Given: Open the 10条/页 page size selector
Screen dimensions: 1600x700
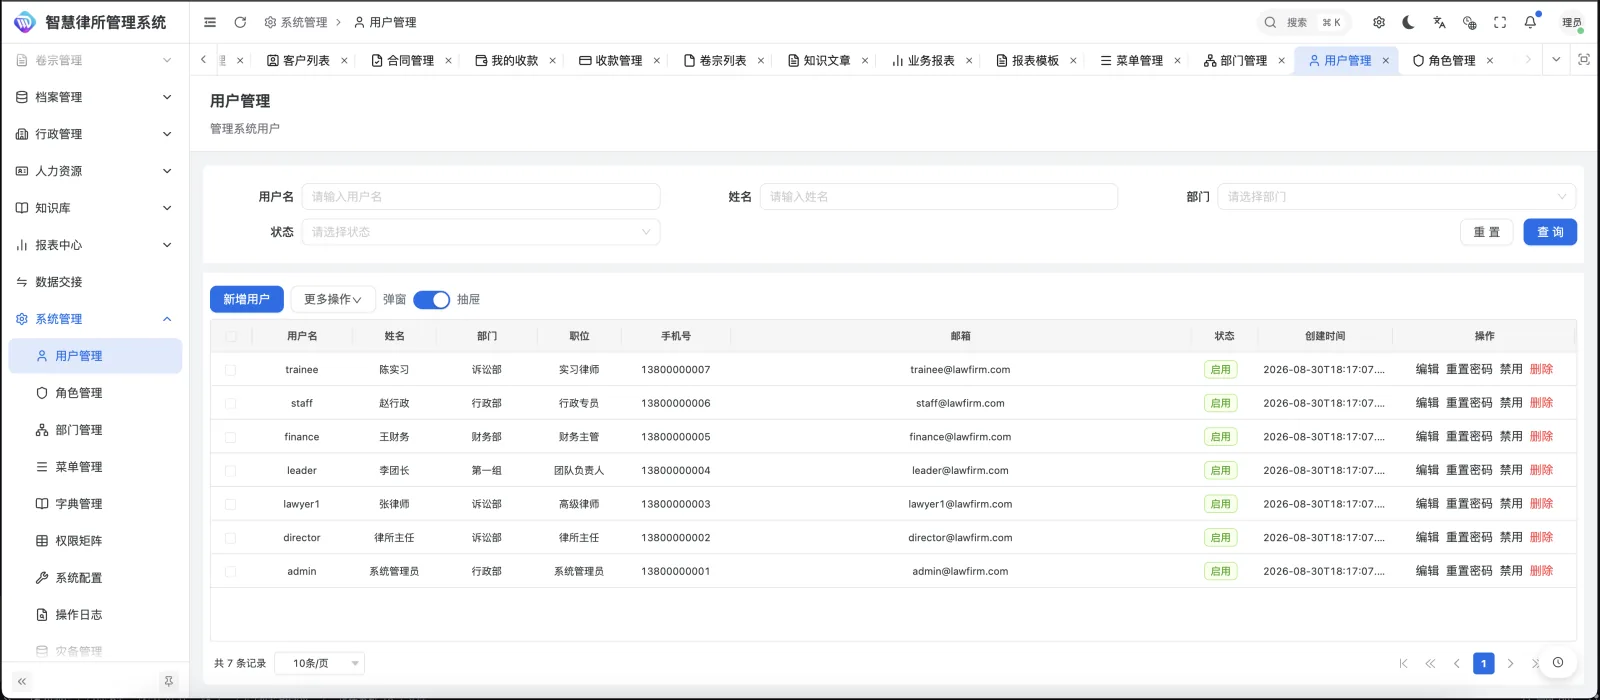Looking at the screenshot, I should (x=320, y=663).
